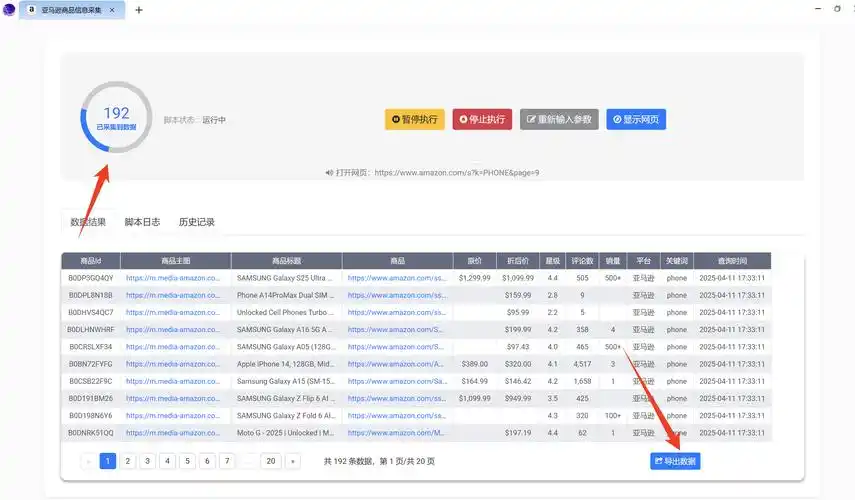Go to next page with right arrow
This screenshot has width=855, height=500.
[292, 461]
